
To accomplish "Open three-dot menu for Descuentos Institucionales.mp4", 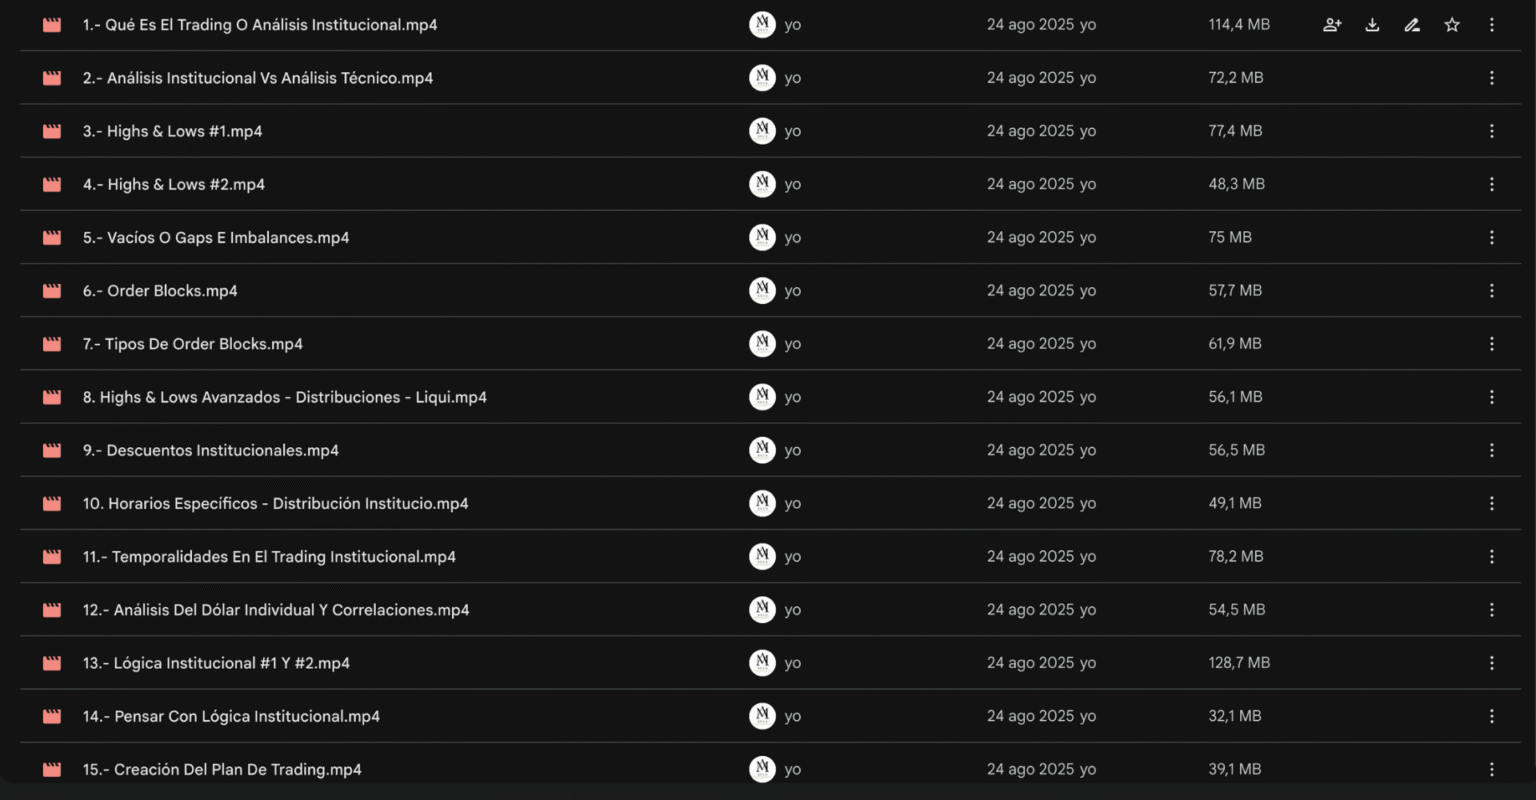I will click(x=1491, y=450).
